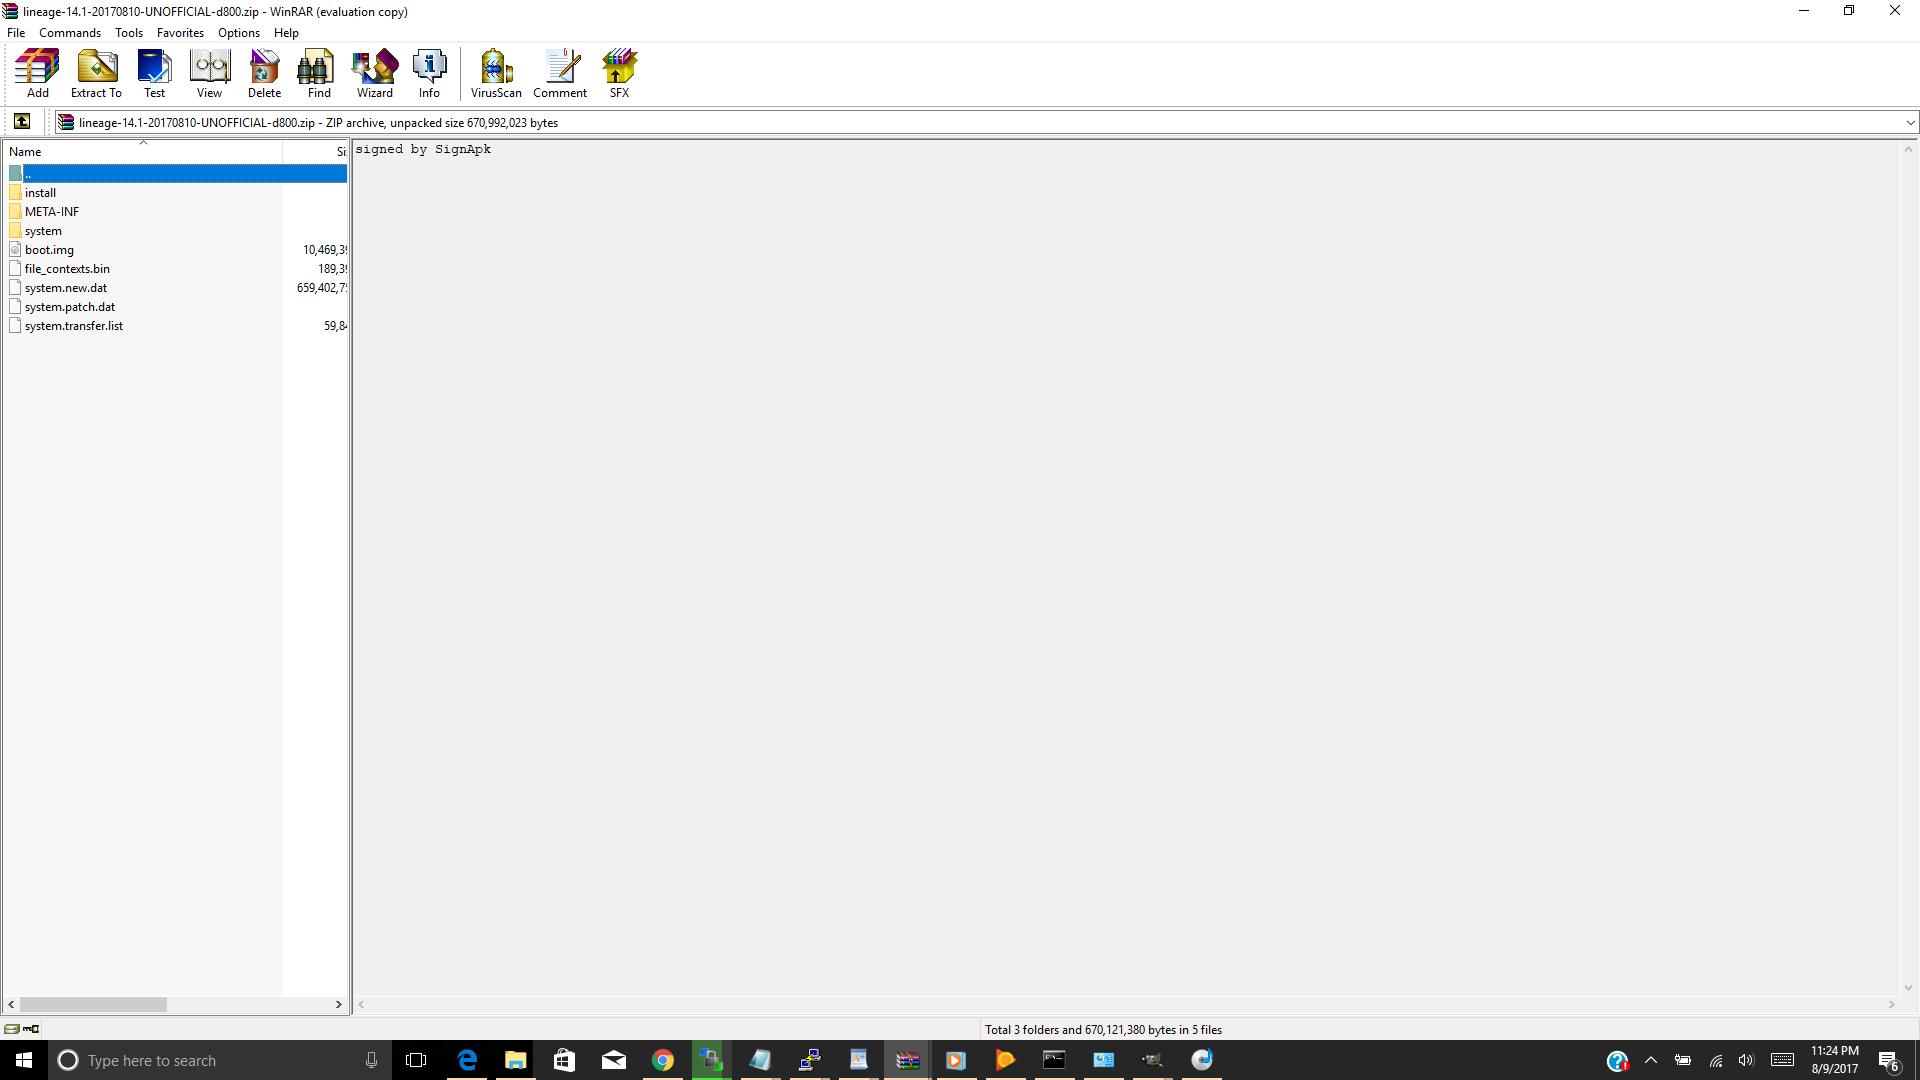Launch the Wizard toolbar icon
Screen dimensions: 1920x1080
click(375, 74)
